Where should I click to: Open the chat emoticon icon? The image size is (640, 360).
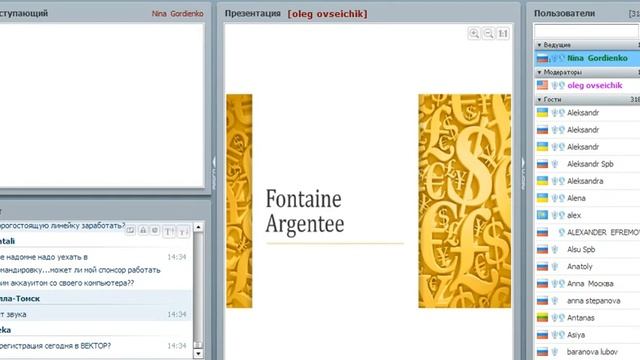(155, 231)
